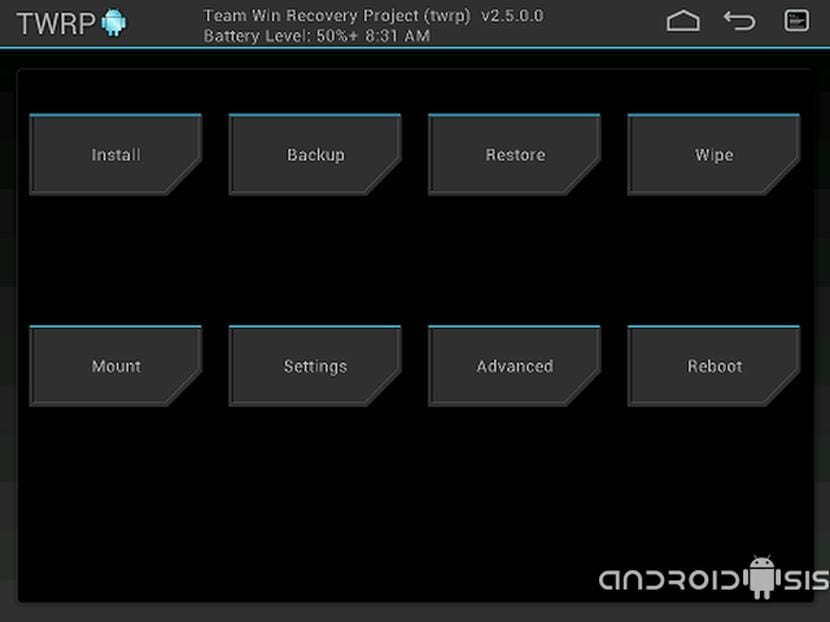This screenshot has height=622, width=830.
Task: Open the Wipe menu
Action: (714, 155)
